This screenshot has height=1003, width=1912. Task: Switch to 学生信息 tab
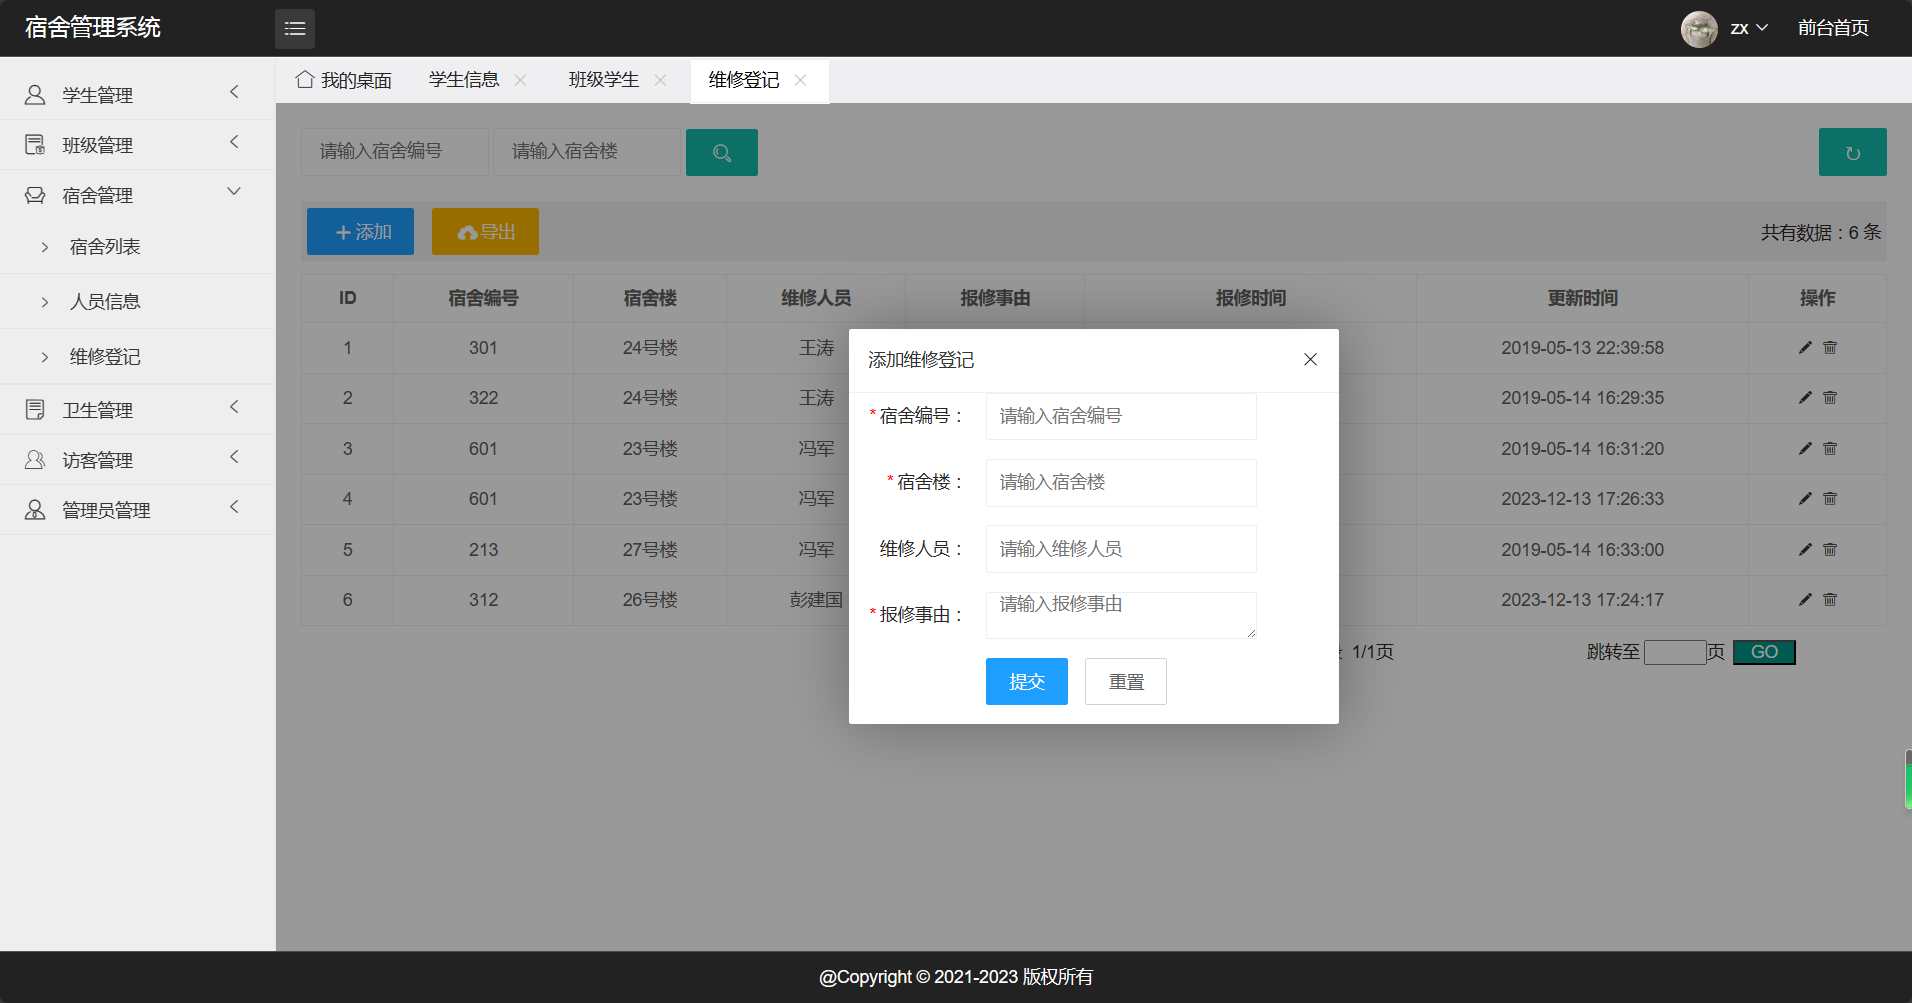click(x=464, y=80)
